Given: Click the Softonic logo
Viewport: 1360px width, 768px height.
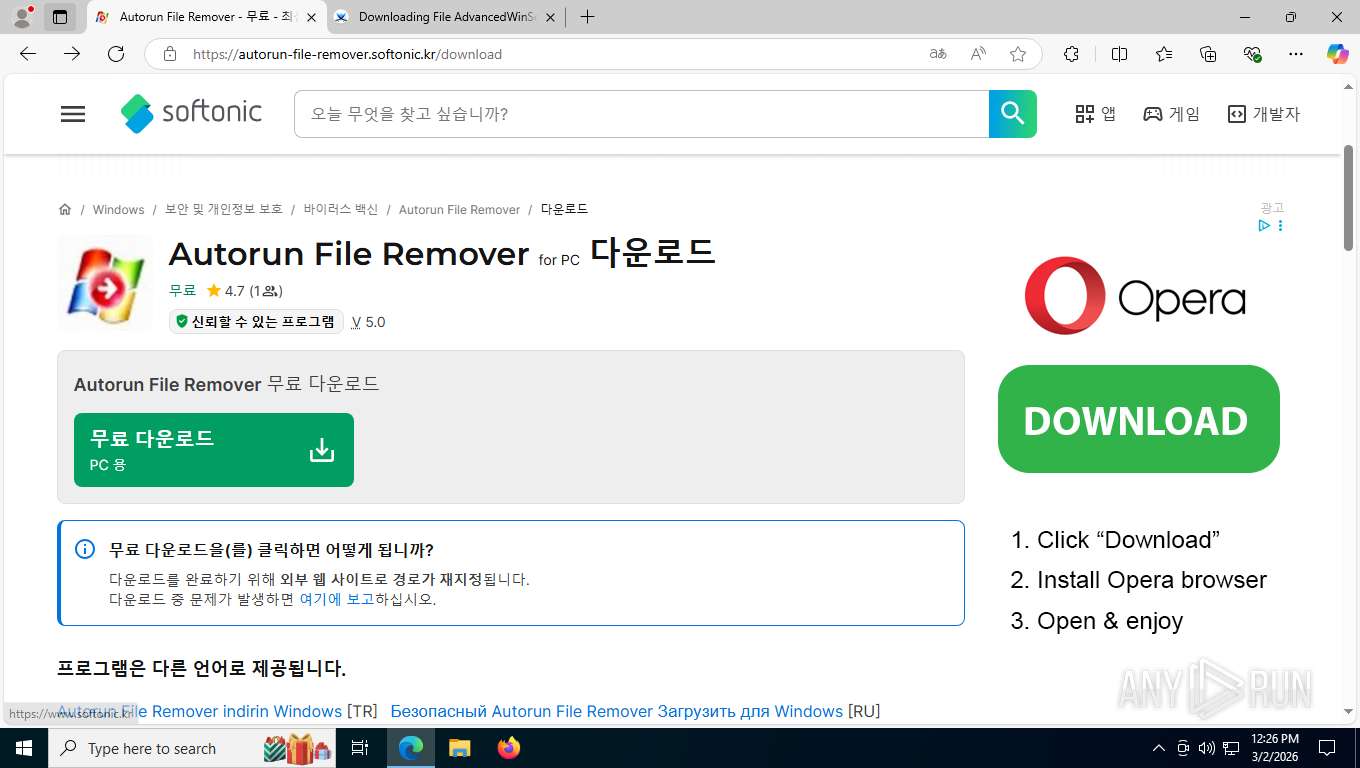Looking at the screenshot, I should coord(191,113).
